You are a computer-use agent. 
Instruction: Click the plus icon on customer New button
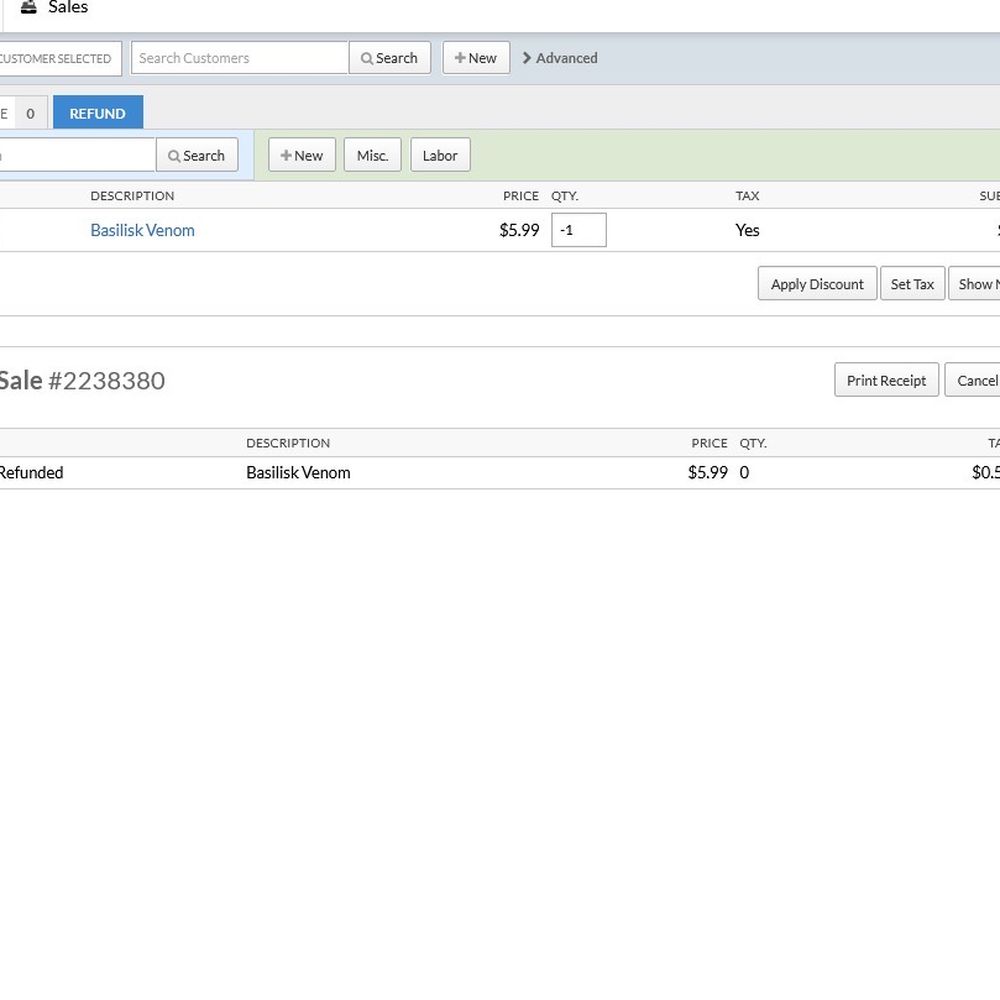coord(460,58)
